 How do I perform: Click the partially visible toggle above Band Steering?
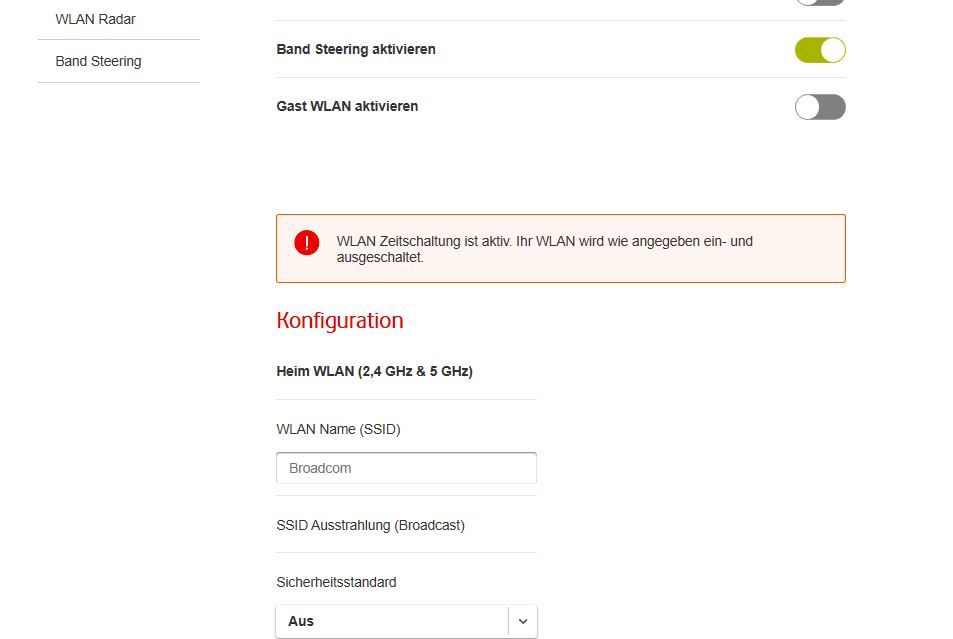tap(820, 3)
